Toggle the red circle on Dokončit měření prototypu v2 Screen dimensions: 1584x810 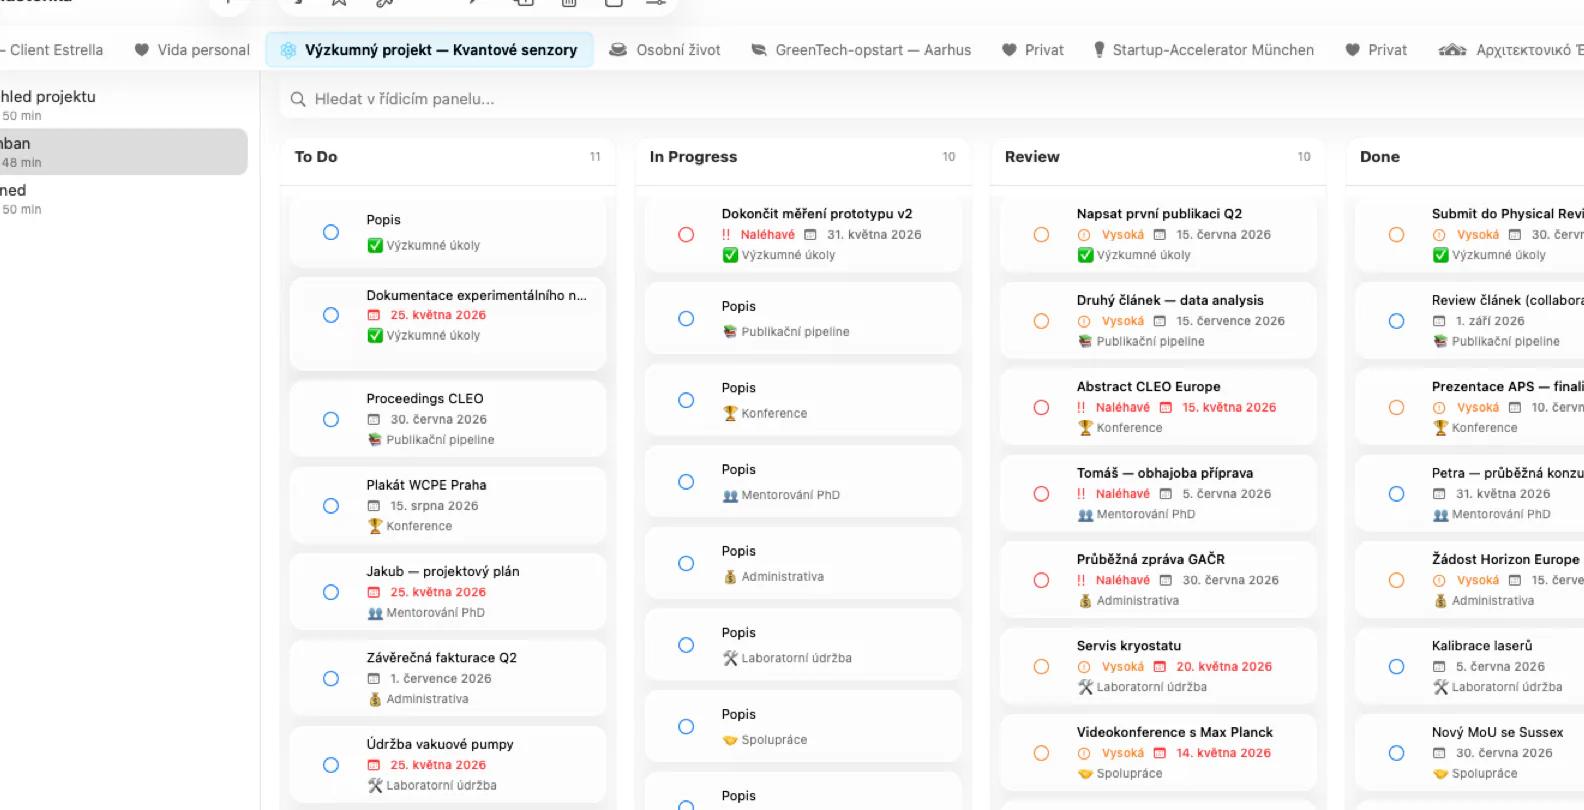pos(686,235)
